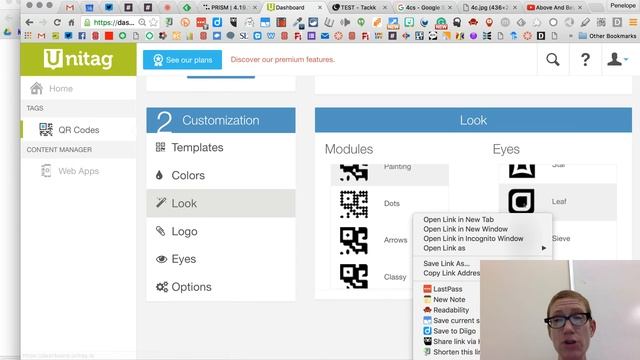The width and height of the screenshot is (640, 360).
Task: Open the Chrome hamburger menu
Action: pos(632,22)
